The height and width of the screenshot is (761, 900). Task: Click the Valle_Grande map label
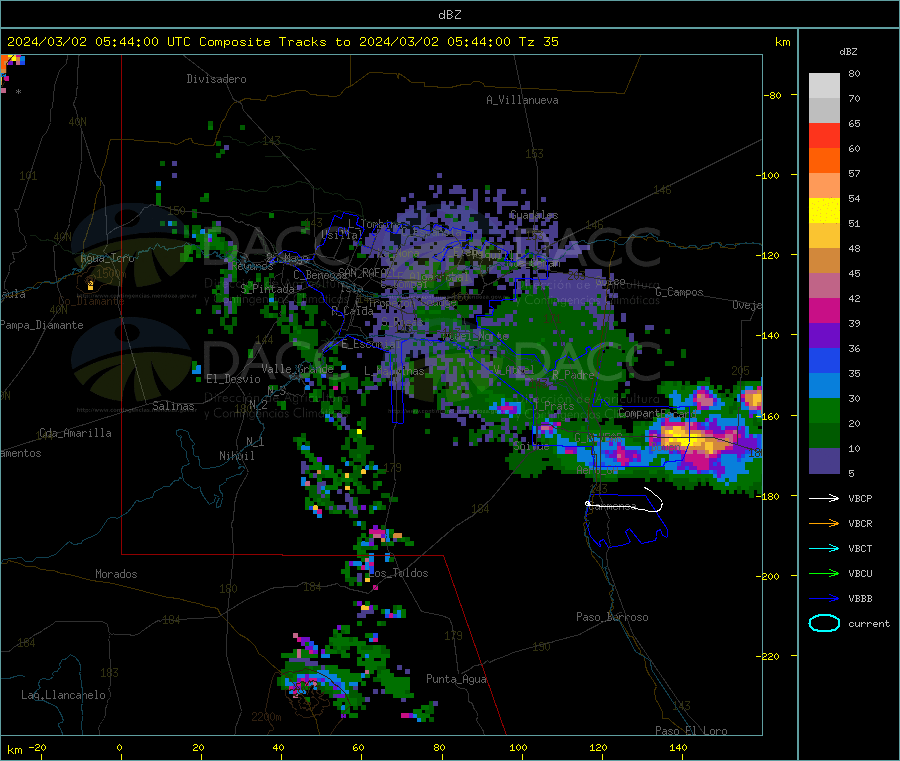(x=297, y=369)
